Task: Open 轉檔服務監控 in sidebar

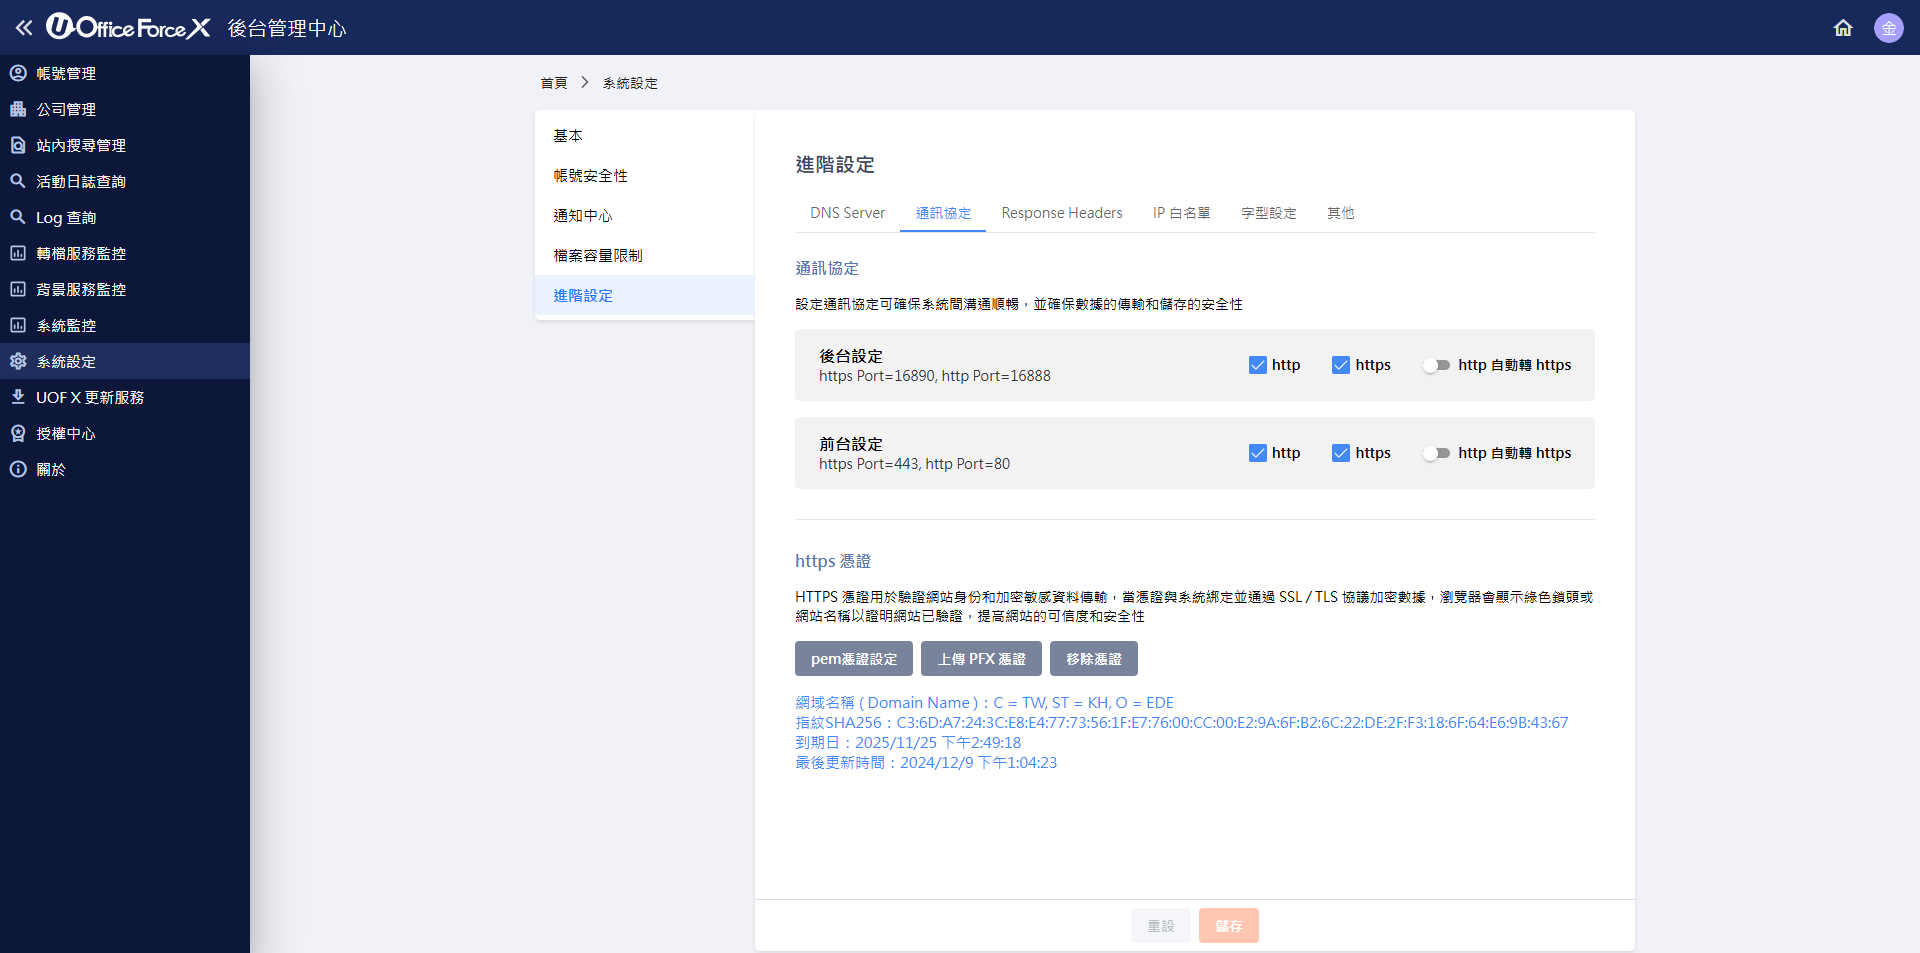Action: click(x=125, y=253)
